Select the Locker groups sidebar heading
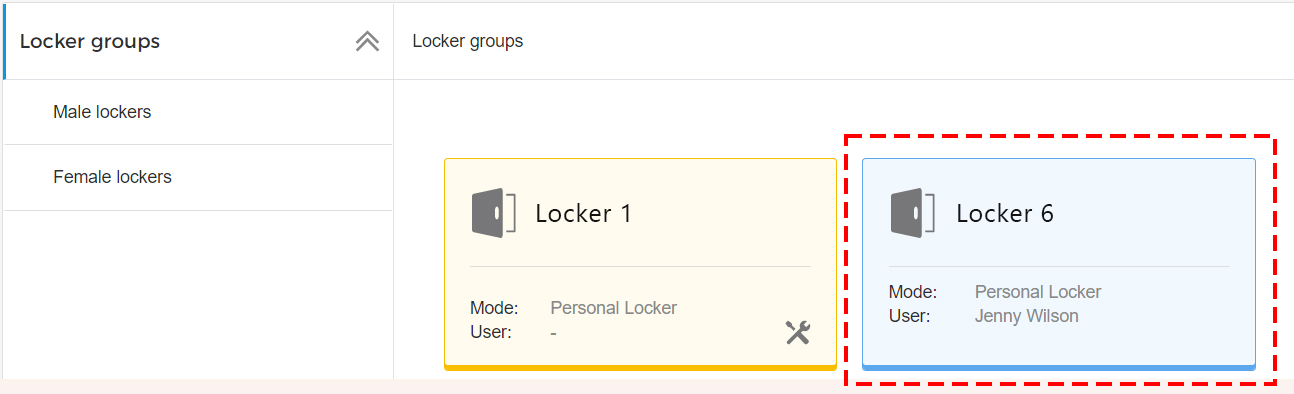Screen dimensions: 1294x394 90,41
